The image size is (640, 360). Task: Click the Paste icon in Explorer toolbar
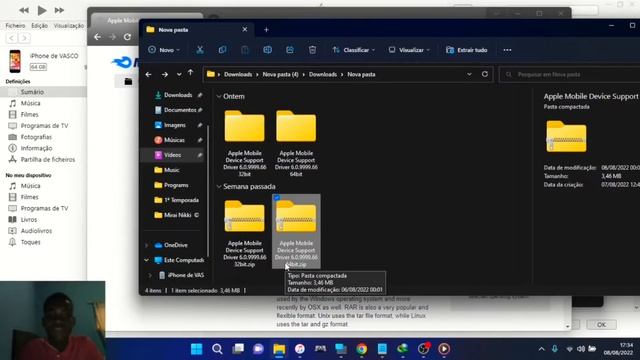point(244,50)
